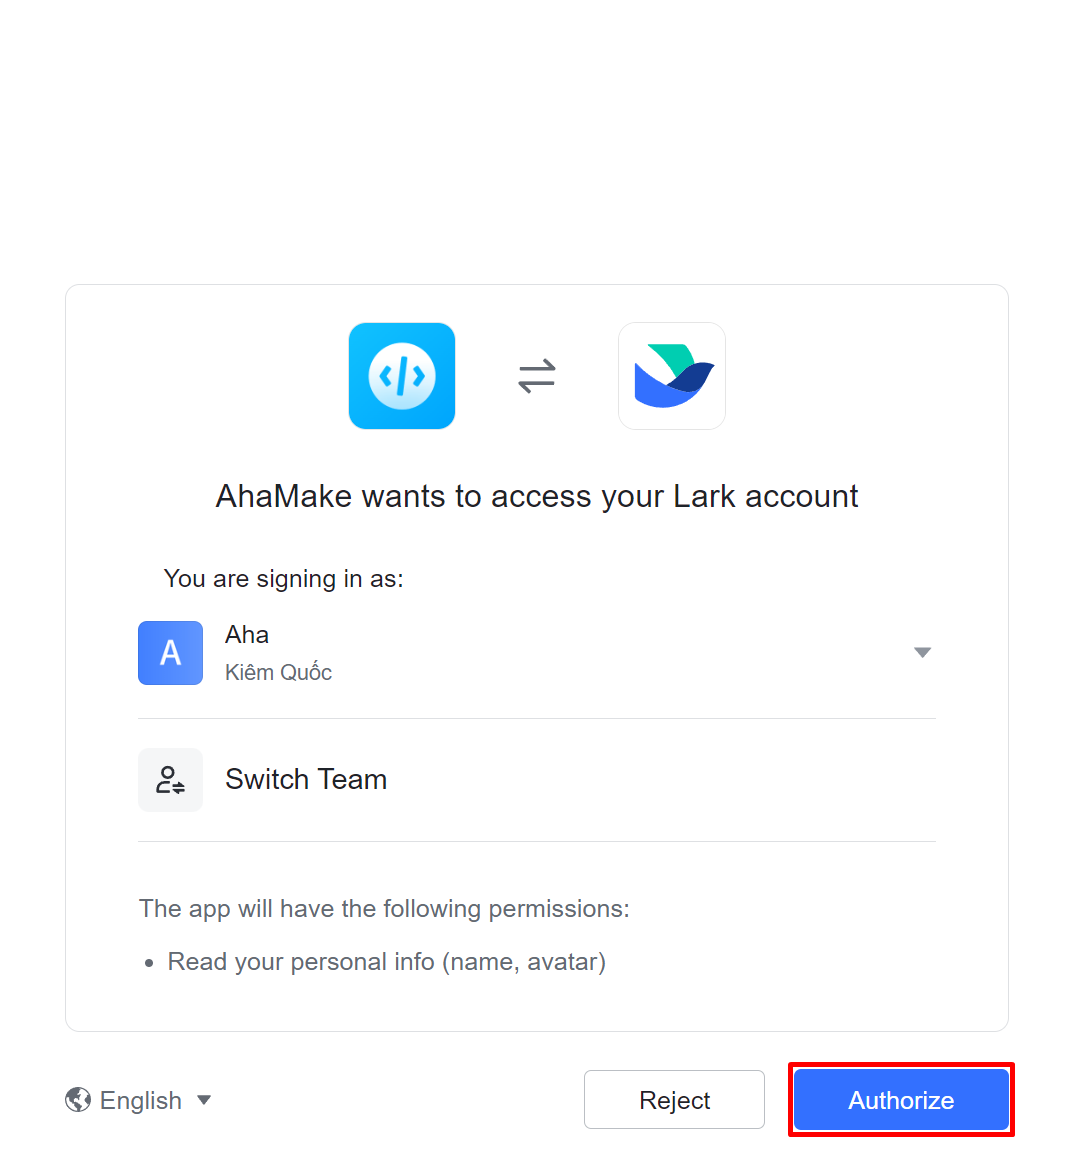Viewport: 1071px width, 1175px height.
Task: Click the Kiêm Quốc user name
Action: tap(278, 671)
